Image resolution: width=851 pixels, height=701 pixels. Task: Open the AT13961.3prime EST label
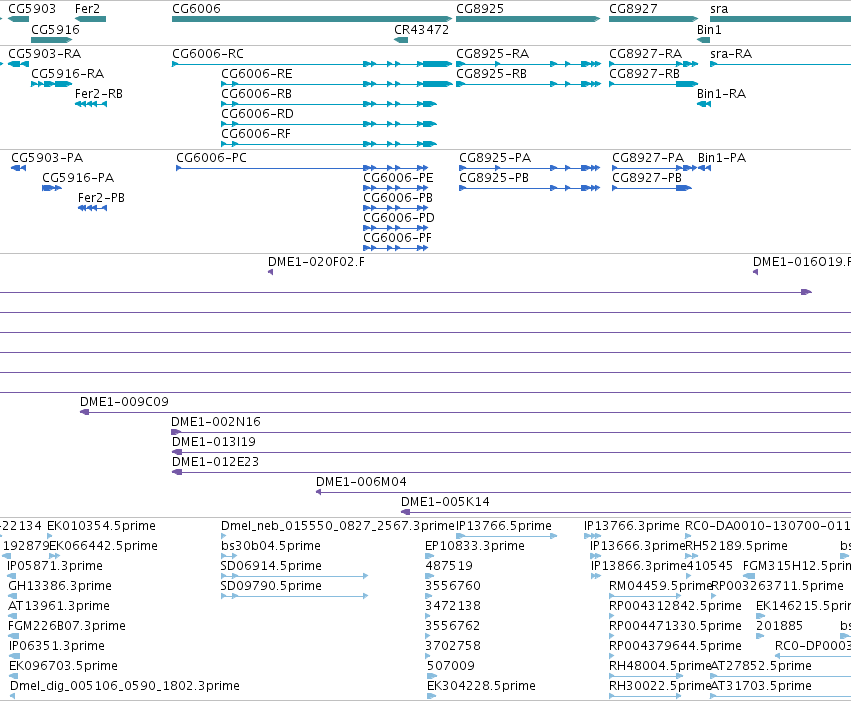(x=59, y=607)
